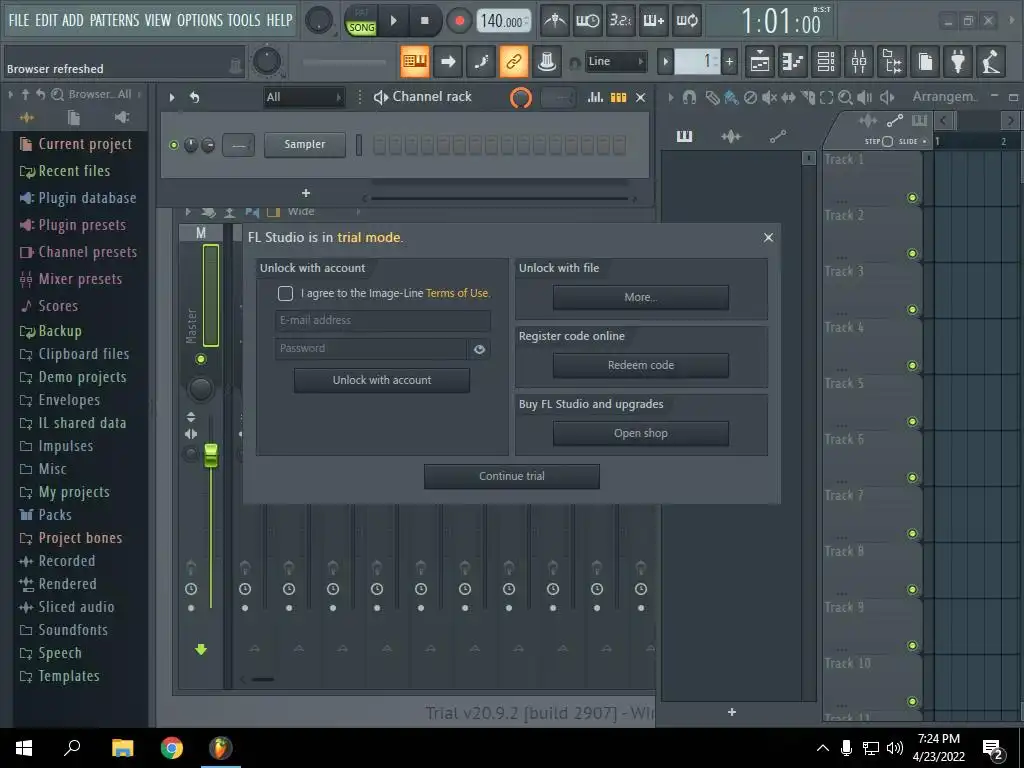Click the tempo 140.000 field
The width and height of the screenshot is (1024, 768).
pos(504,21)
